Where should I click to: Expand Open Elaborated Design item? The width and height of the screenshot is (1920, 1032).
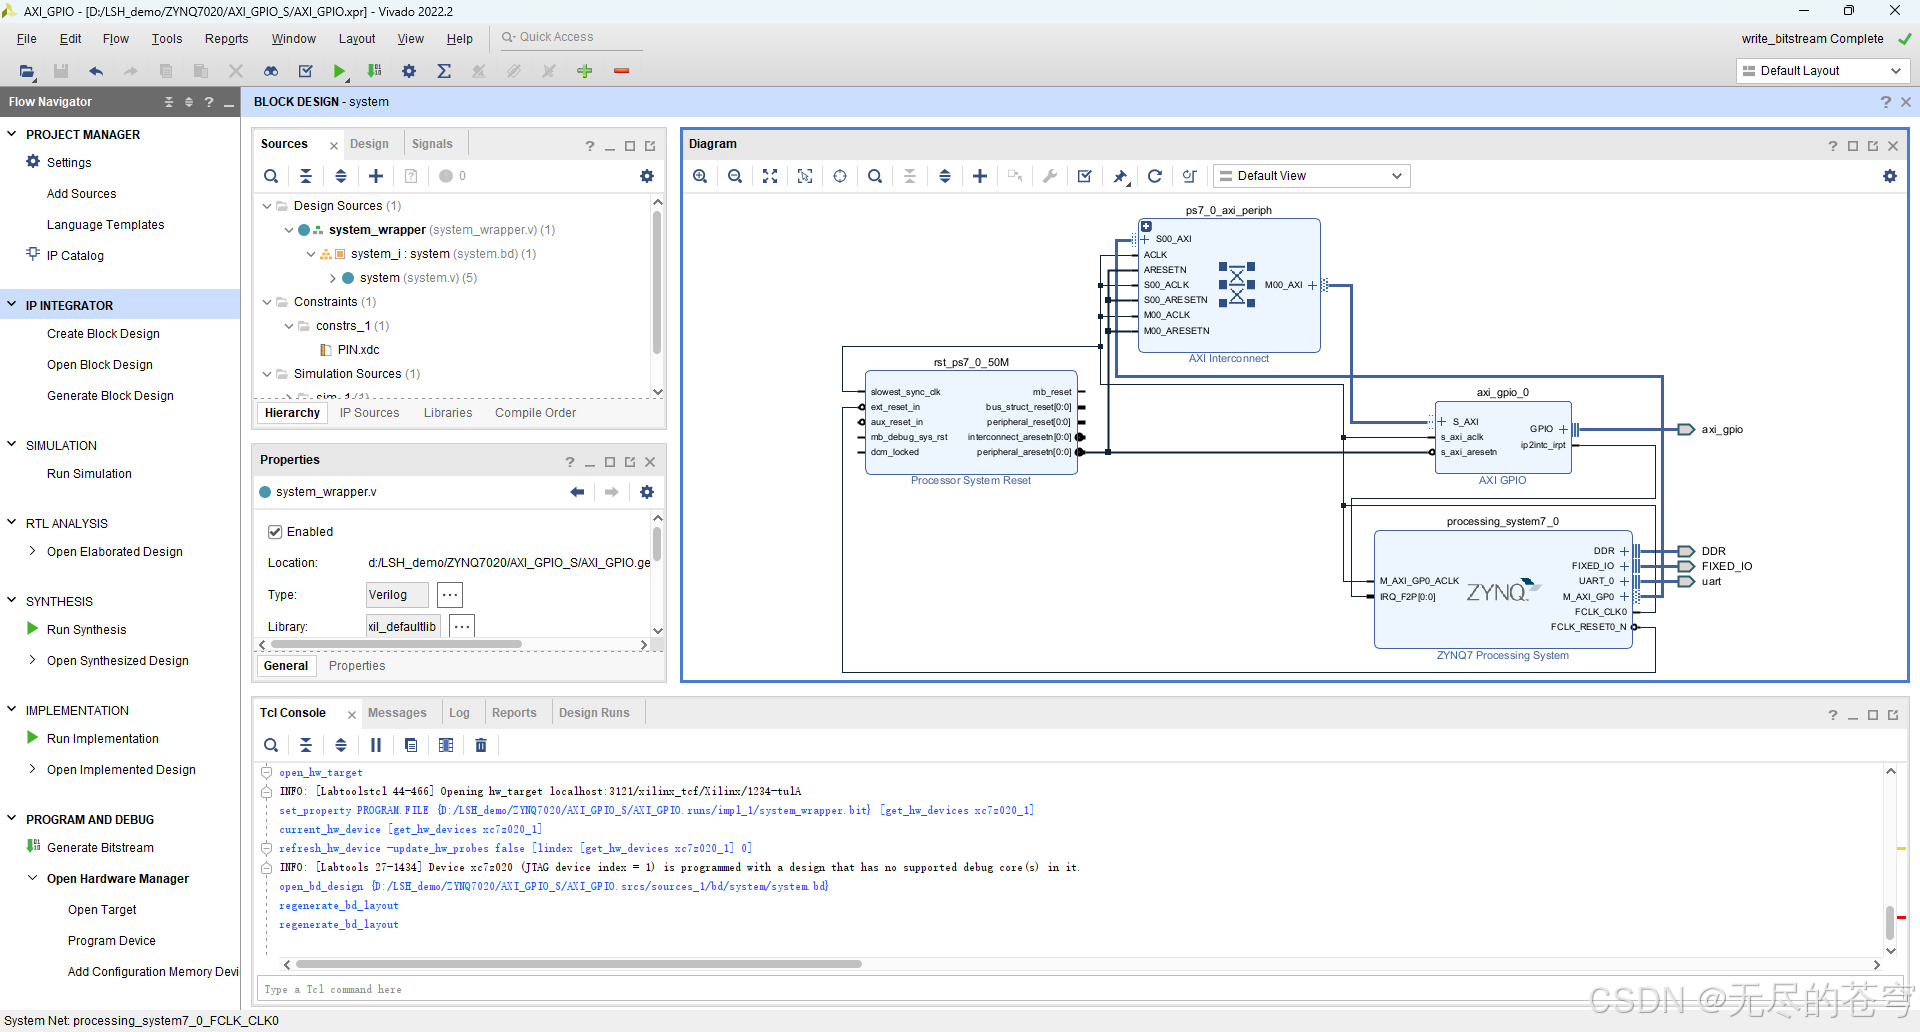pos(33,551)
